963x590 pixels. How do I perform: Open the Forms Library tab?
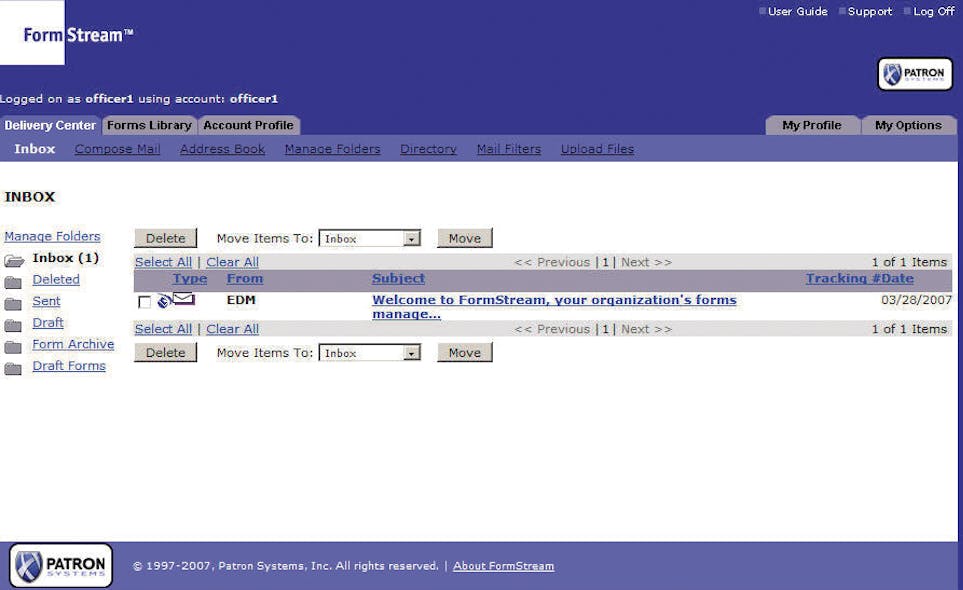149,125
